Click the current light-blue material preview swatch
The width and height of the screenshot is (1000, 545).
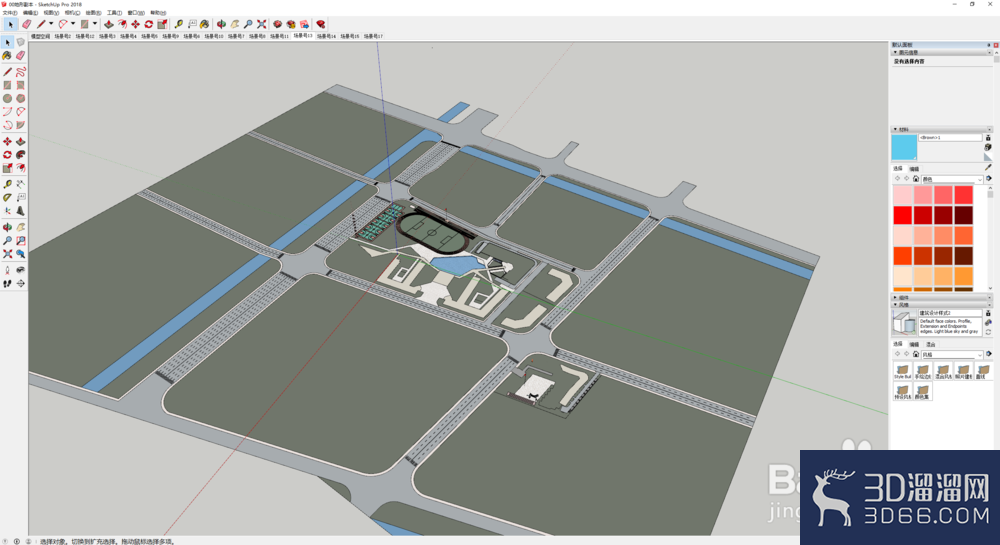click(x=904, y=147)
